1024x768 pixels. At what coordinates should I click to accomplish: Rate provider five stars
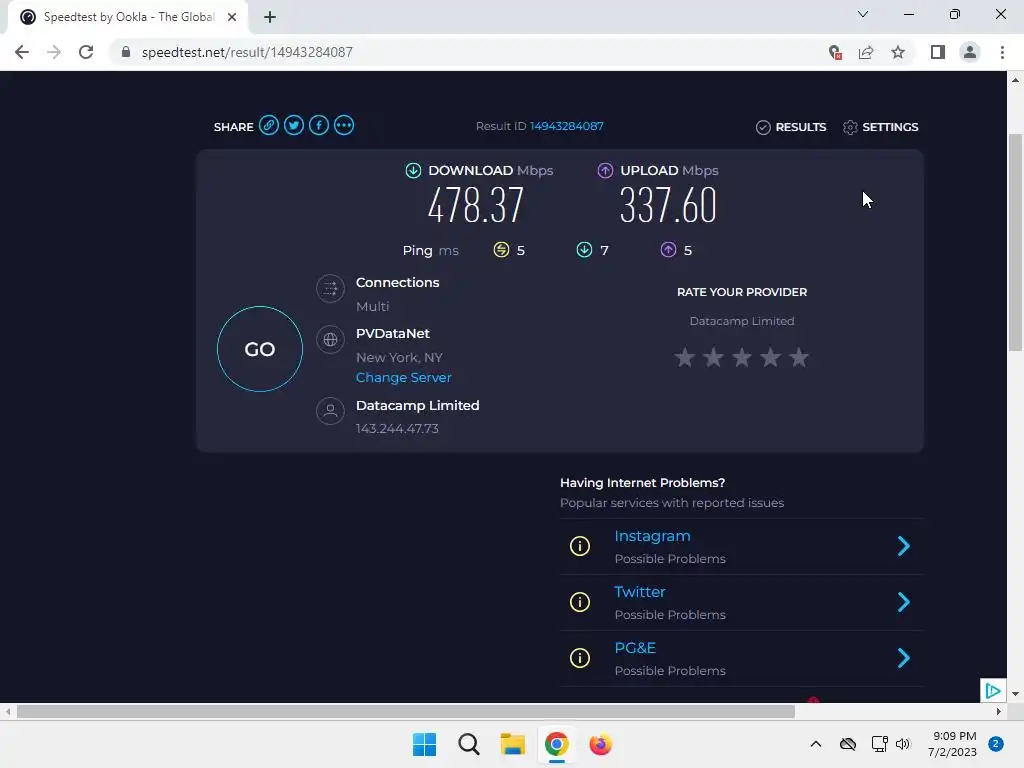point(799,357)
